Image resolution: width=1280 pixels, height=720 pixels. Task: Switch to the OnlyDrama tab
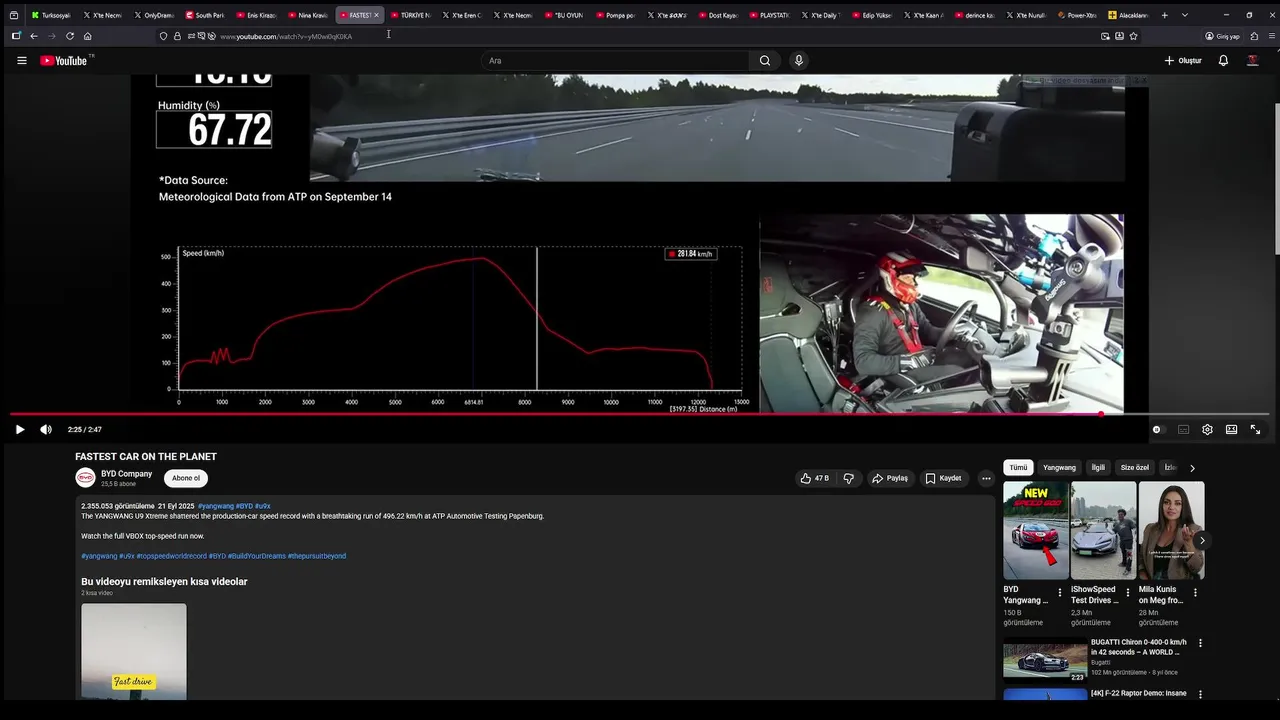[x=153, y=15]
